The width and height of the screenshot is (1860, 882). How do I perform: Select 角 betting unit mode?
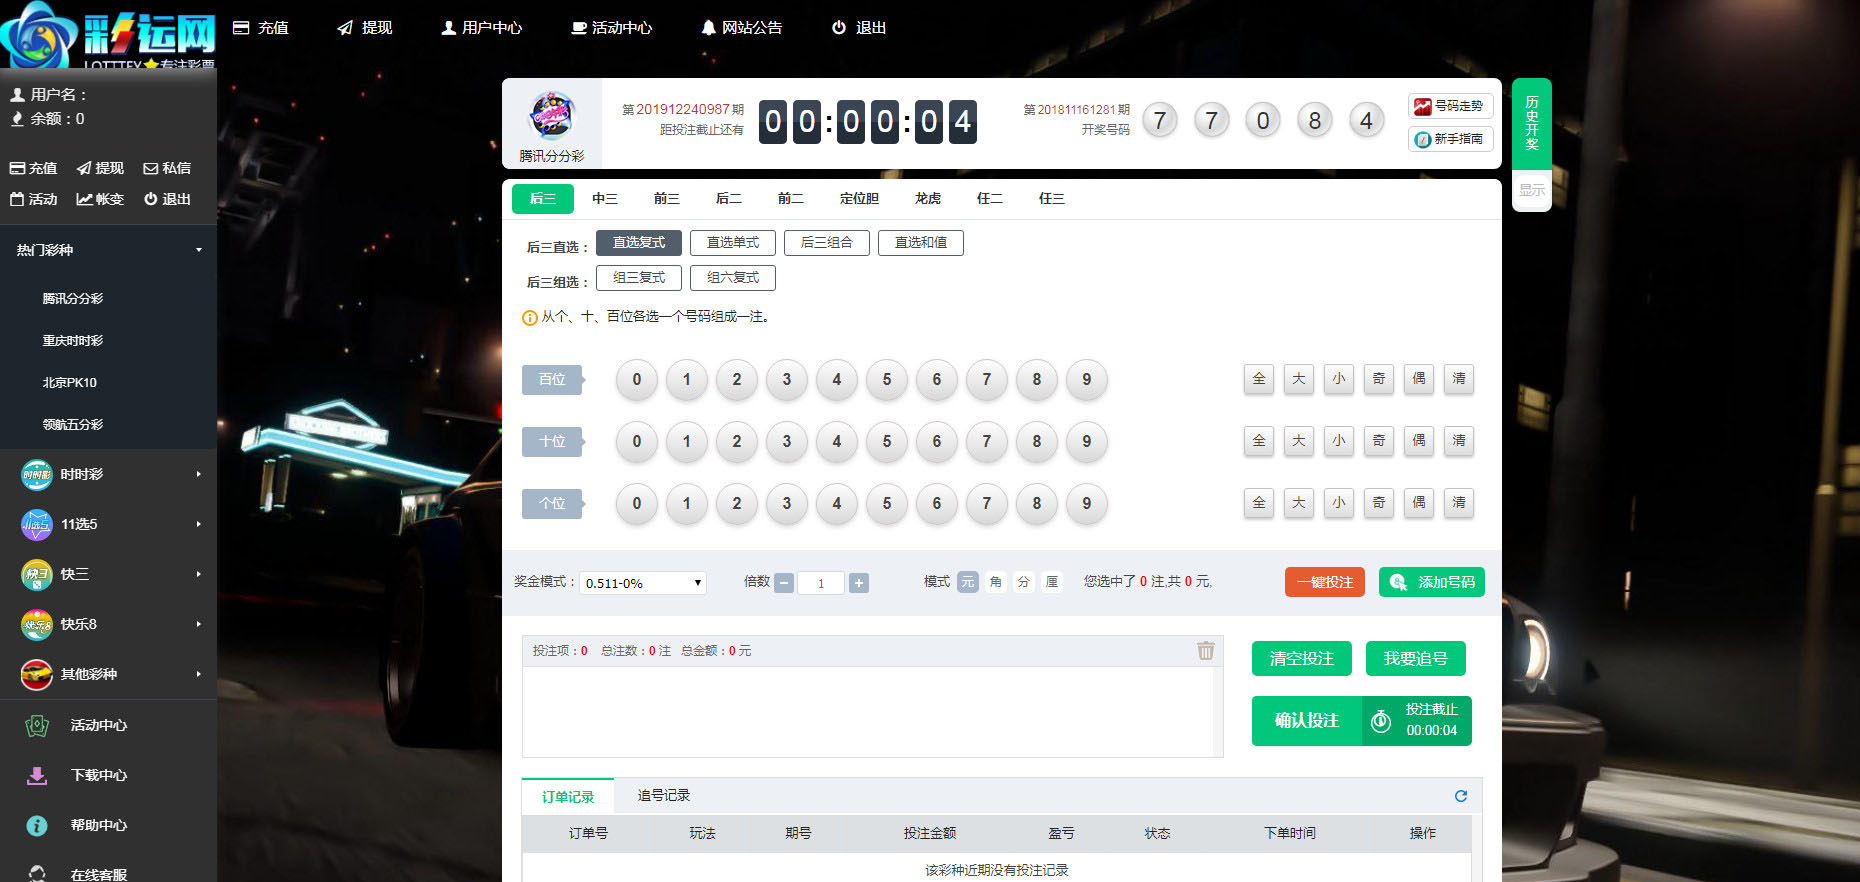[x=995, y=582]
